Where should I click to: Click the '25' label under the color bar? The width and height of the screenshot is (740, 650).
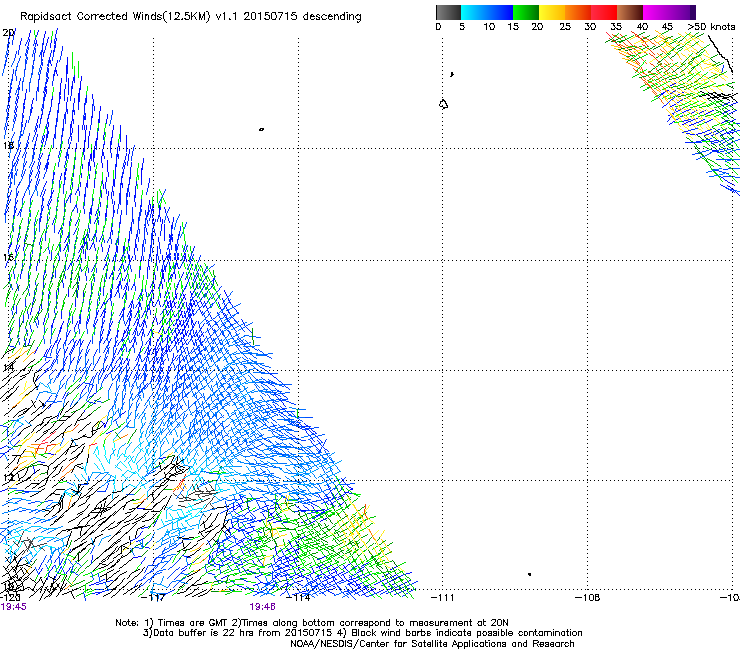565,27
